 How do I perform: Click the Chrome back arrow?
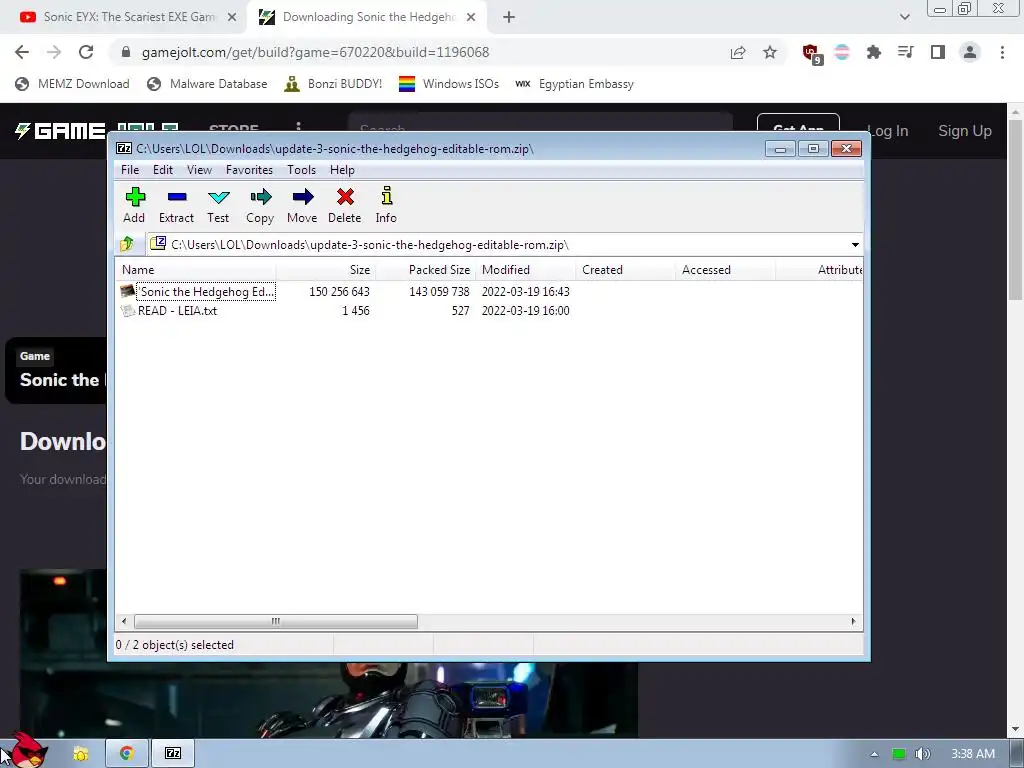(22, 52)
